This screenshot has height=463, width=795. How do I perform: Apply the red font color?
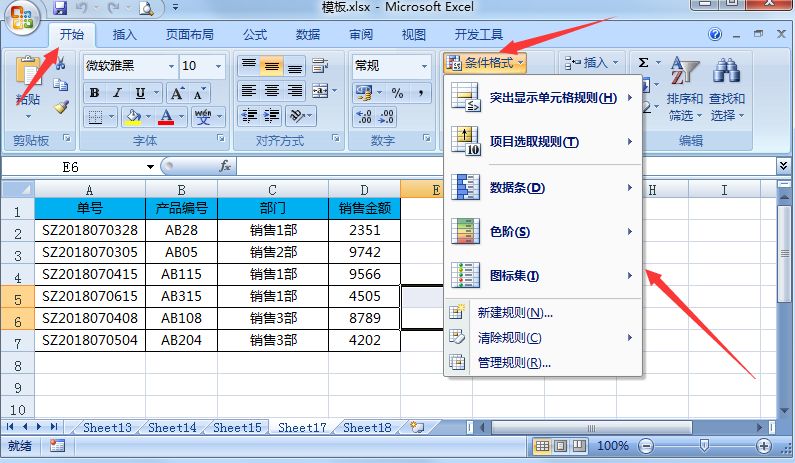(x=166, y=117)
